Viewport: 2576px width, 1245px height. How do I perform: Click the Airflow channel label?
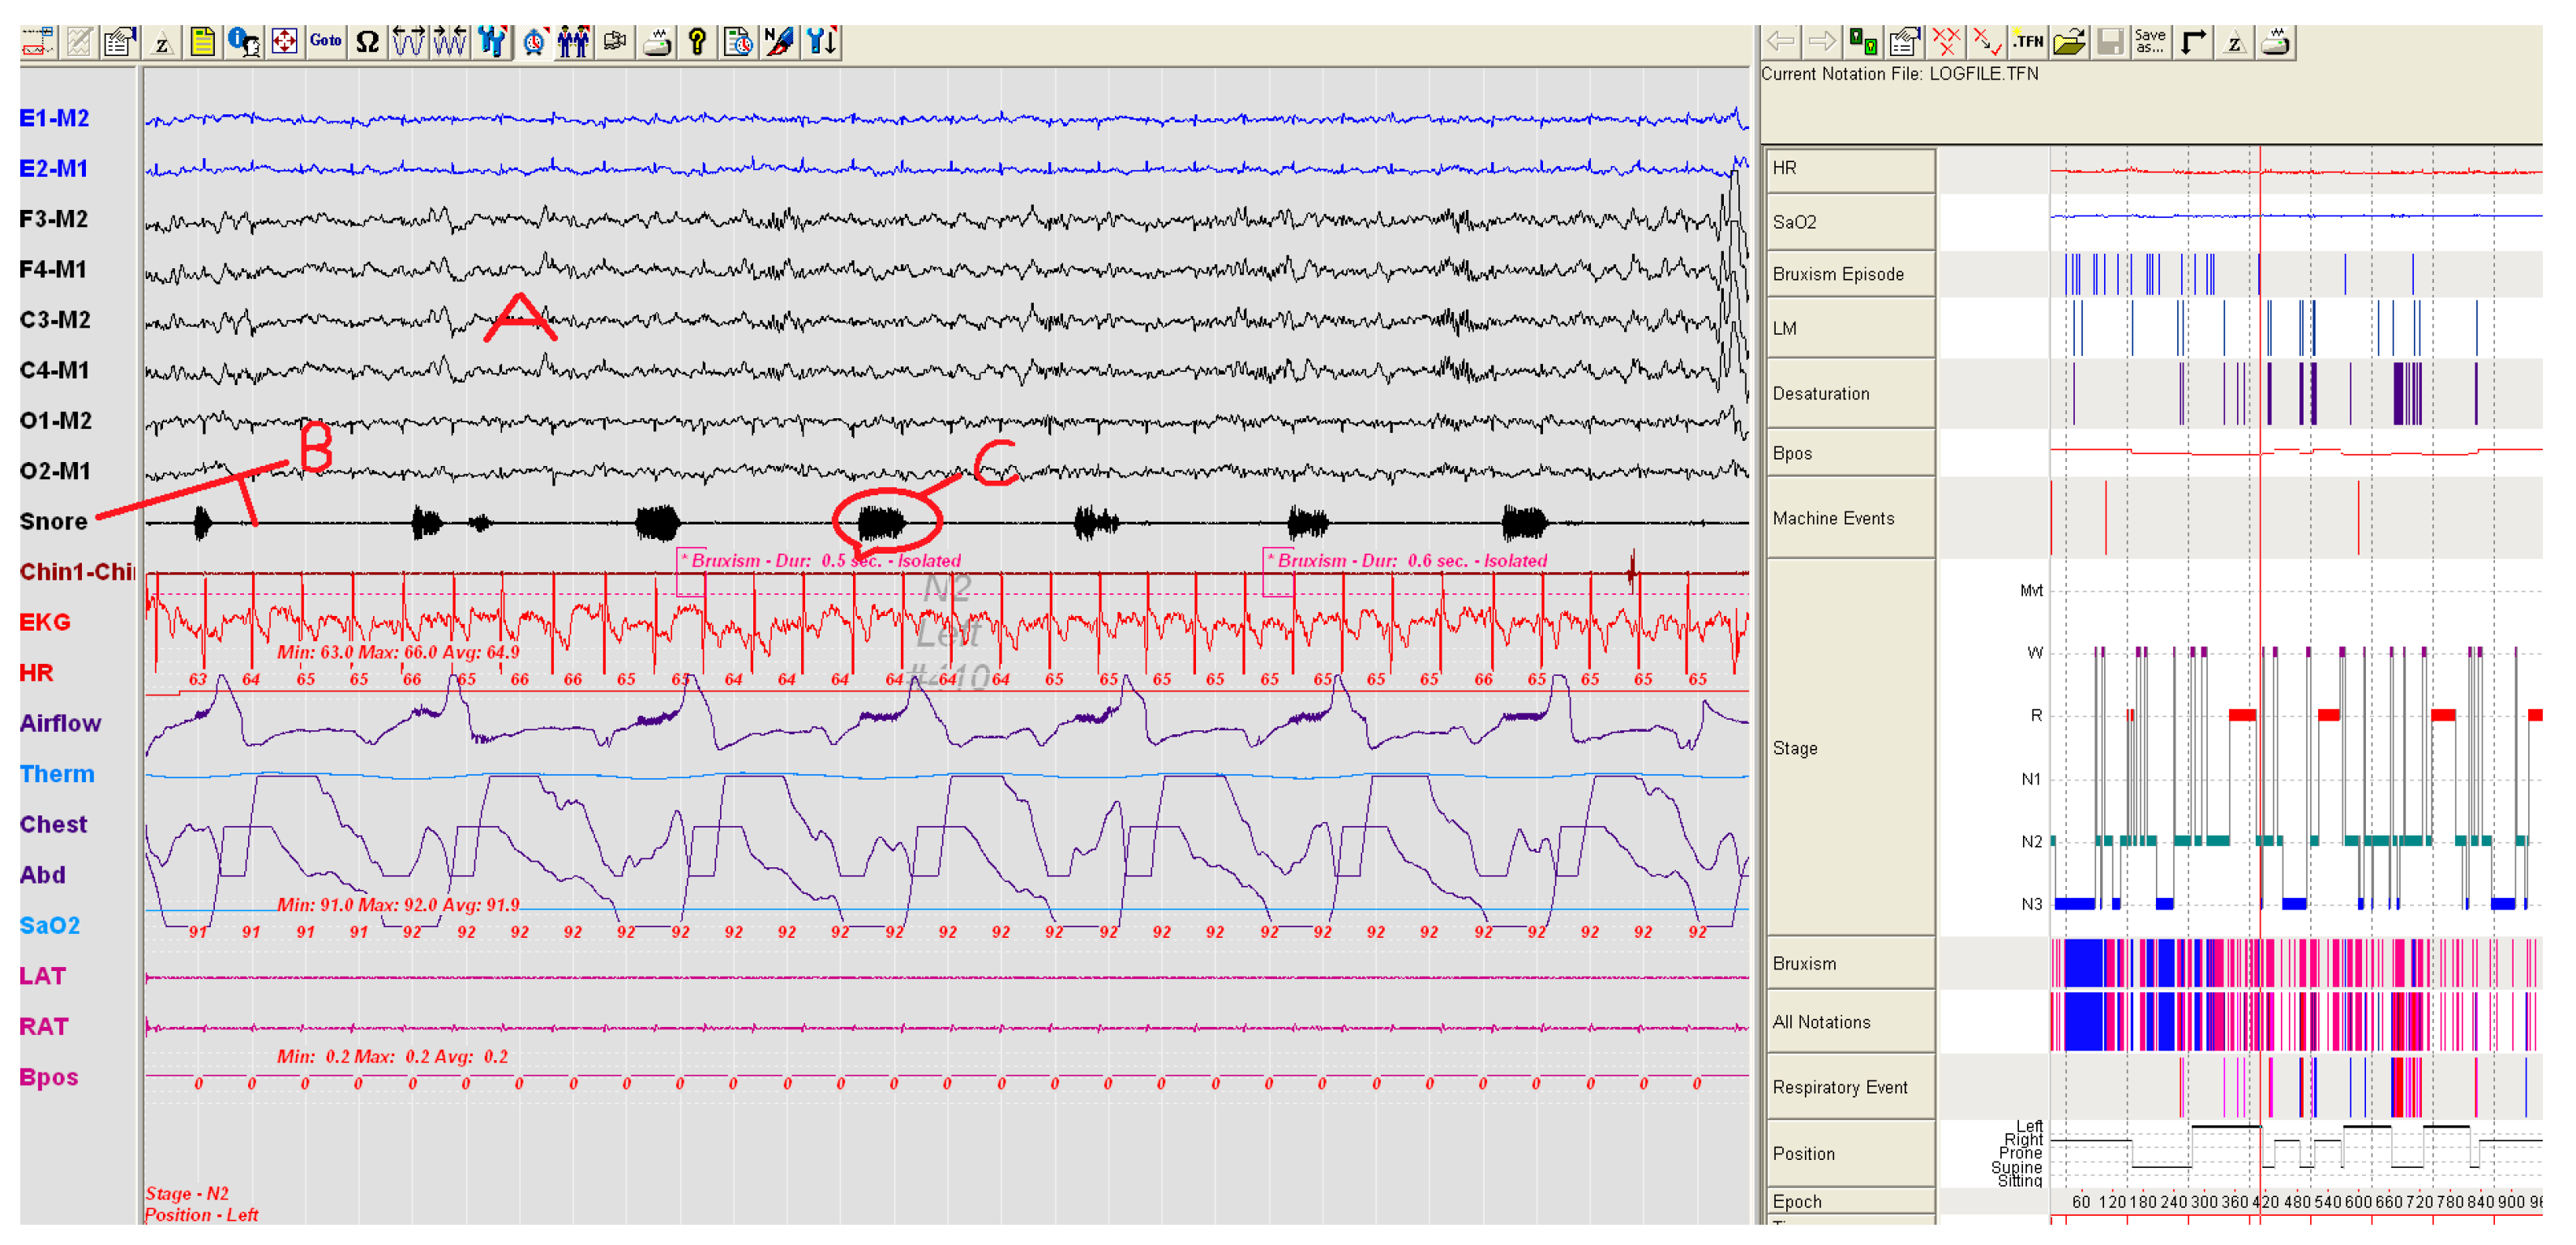60,723
